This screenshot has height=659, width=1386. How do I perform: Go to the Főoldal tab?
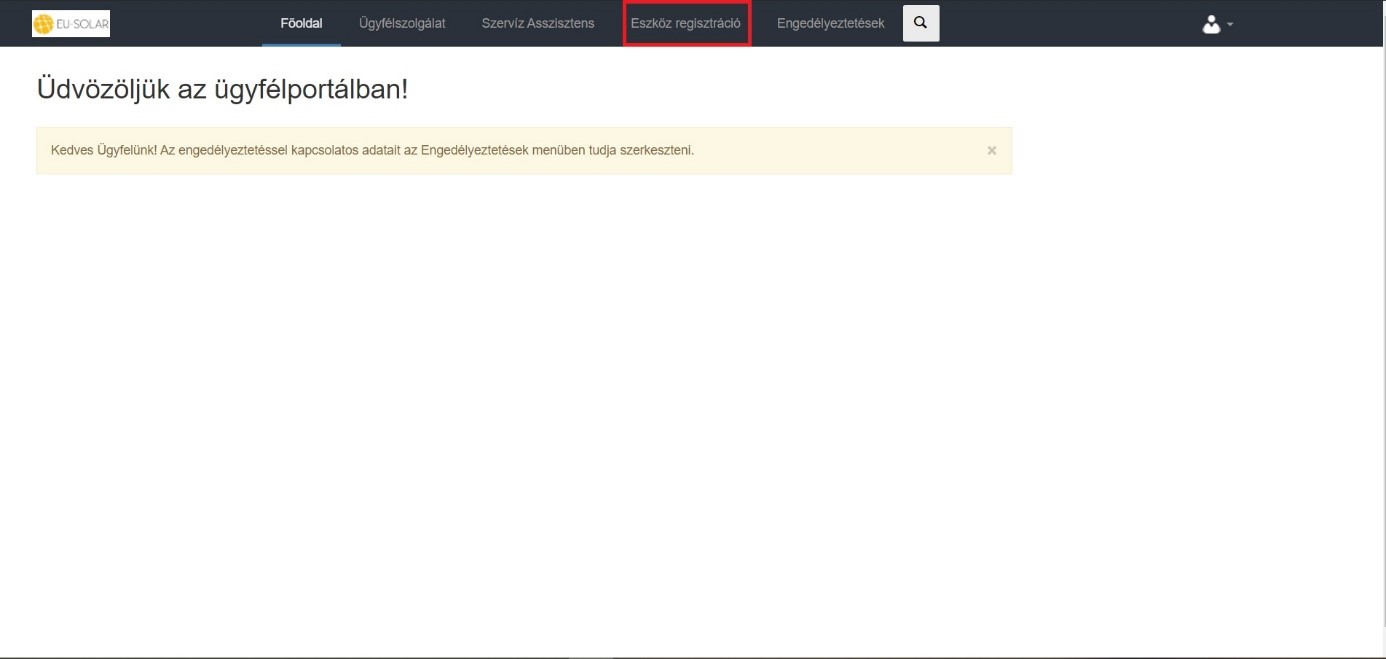[x=301, y=23]
